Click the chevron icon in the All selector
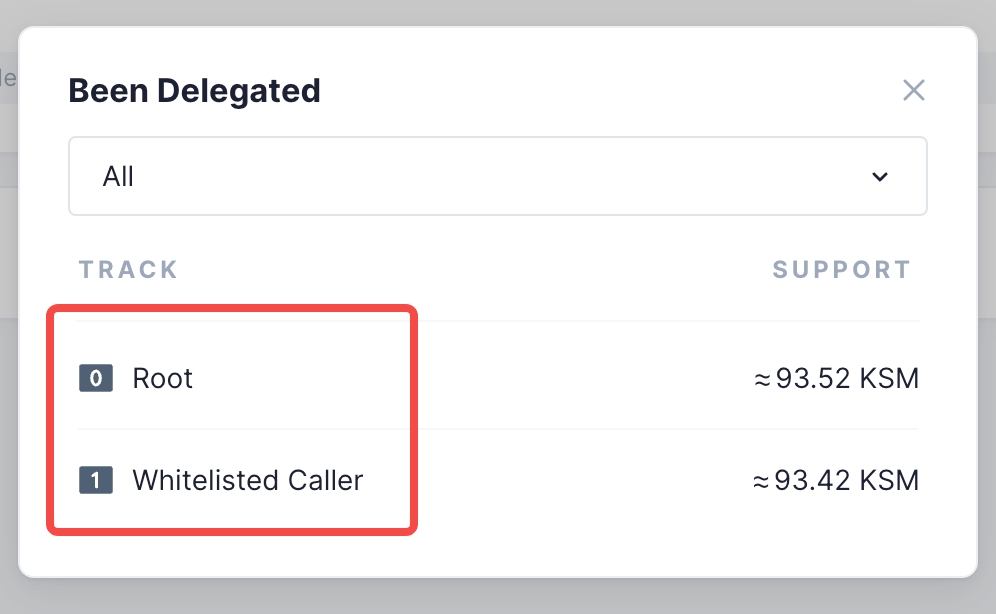This screenshot has height=614, width=996. (880, 176)
